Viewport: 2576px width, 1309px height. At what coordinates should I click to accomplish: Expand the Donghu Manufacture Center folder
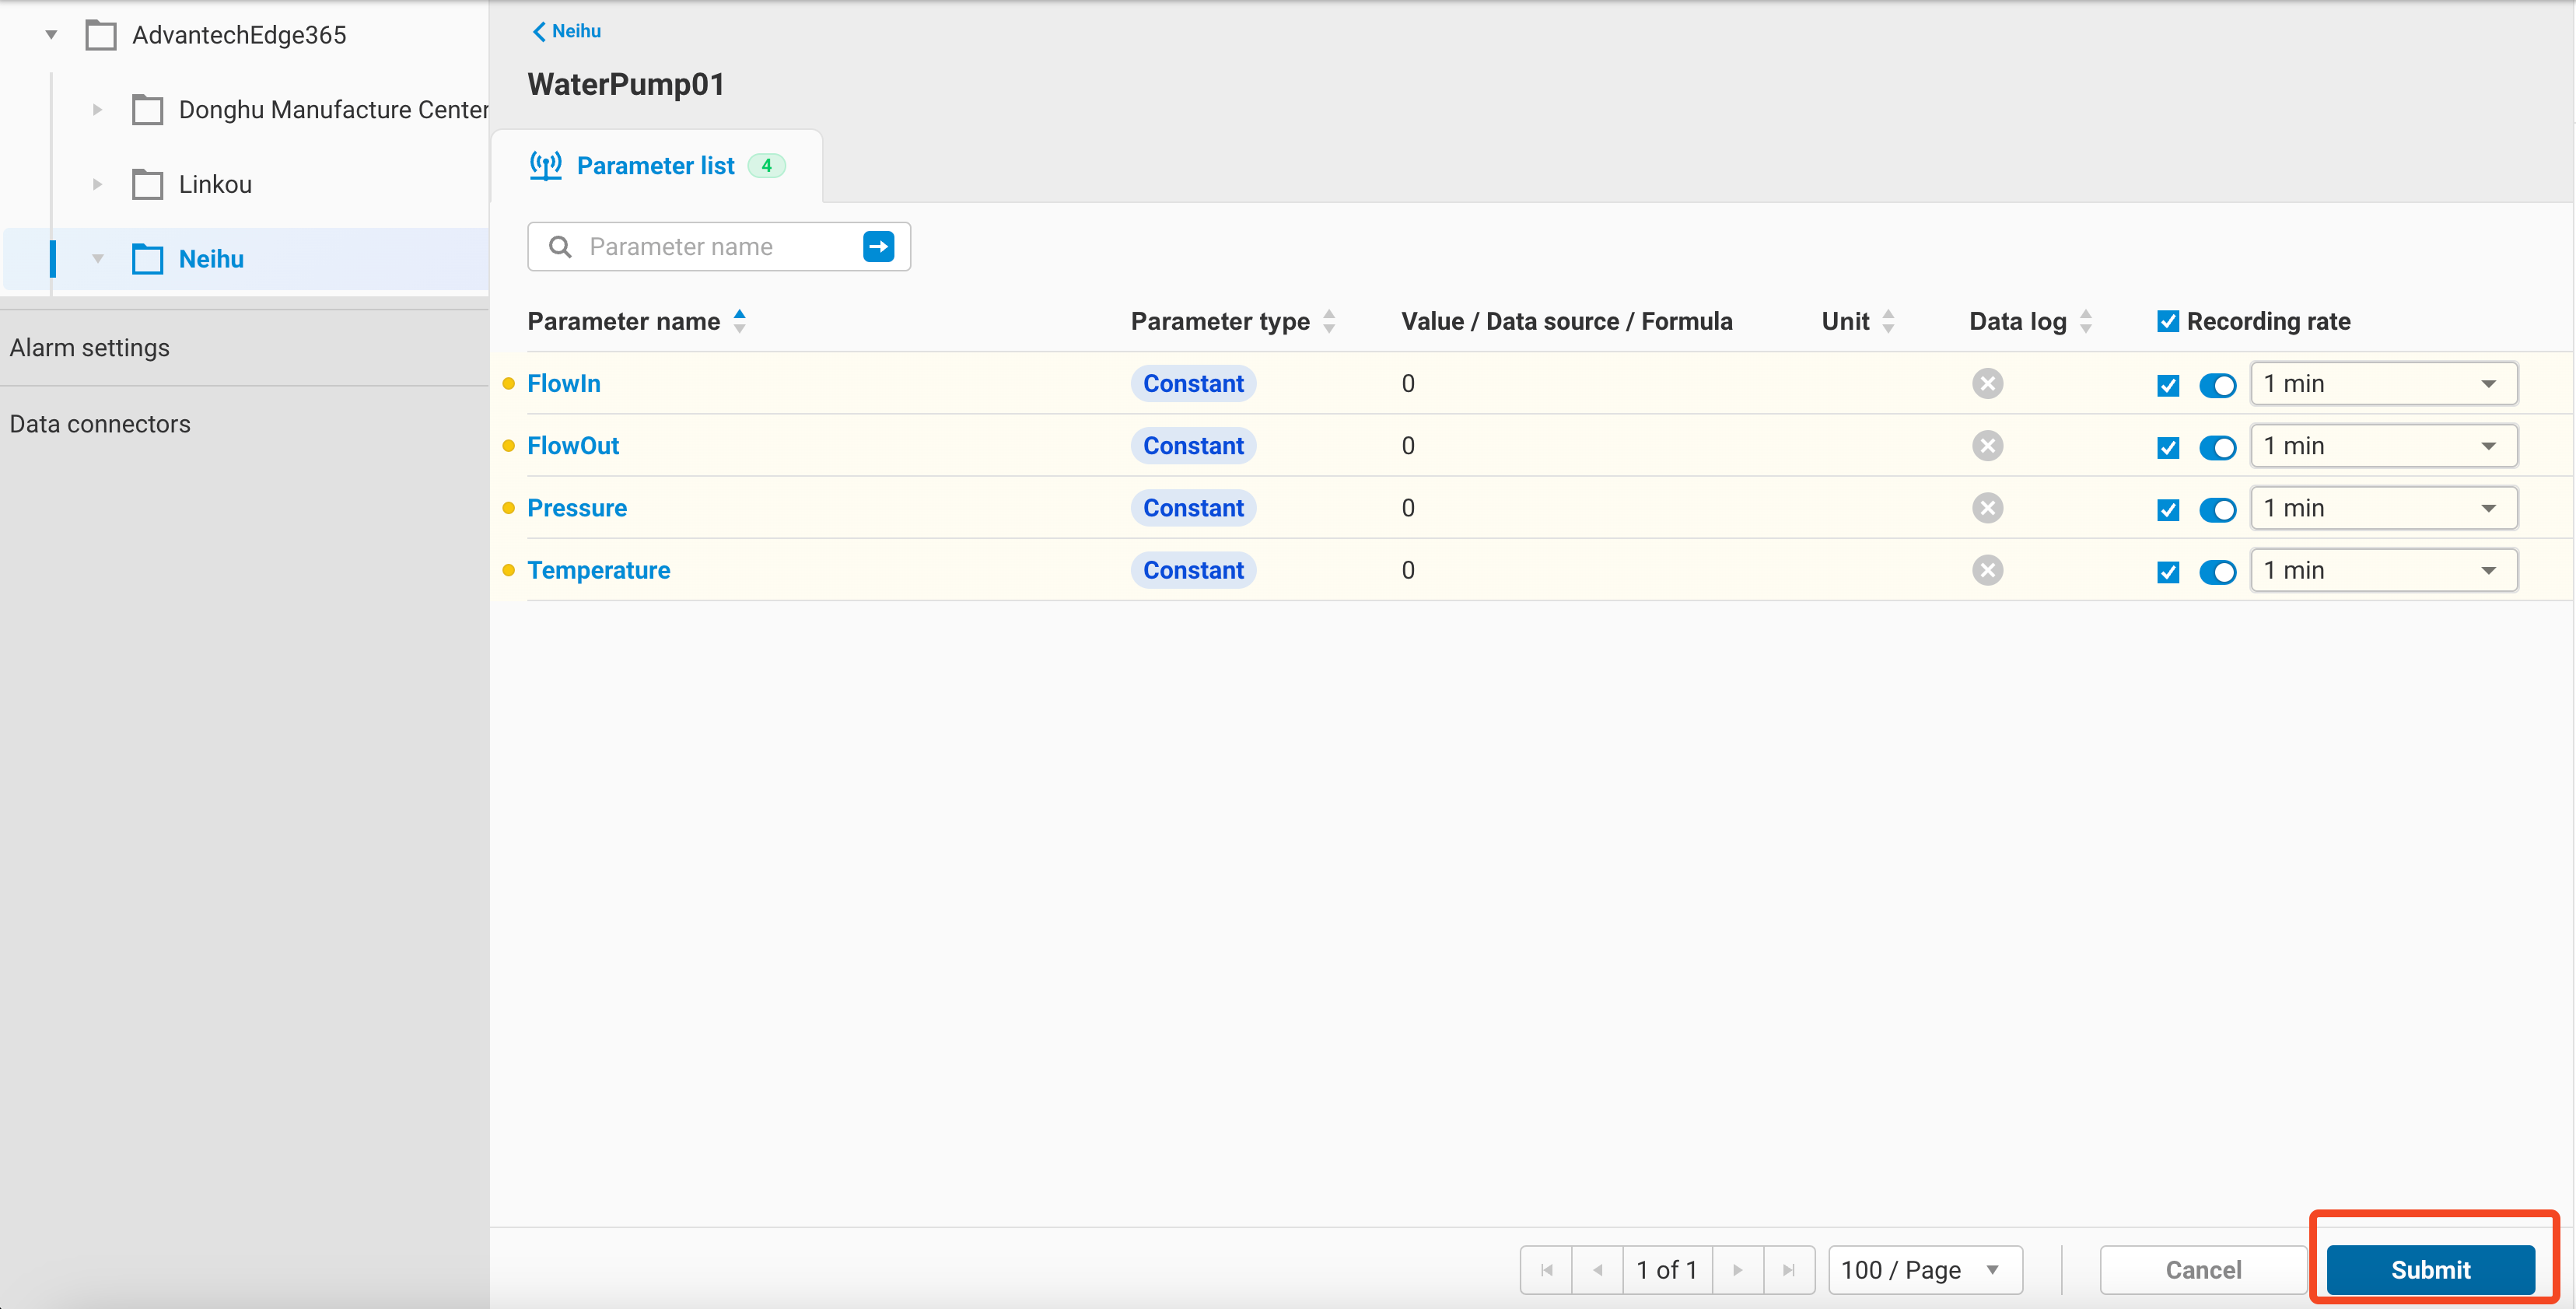97,110
